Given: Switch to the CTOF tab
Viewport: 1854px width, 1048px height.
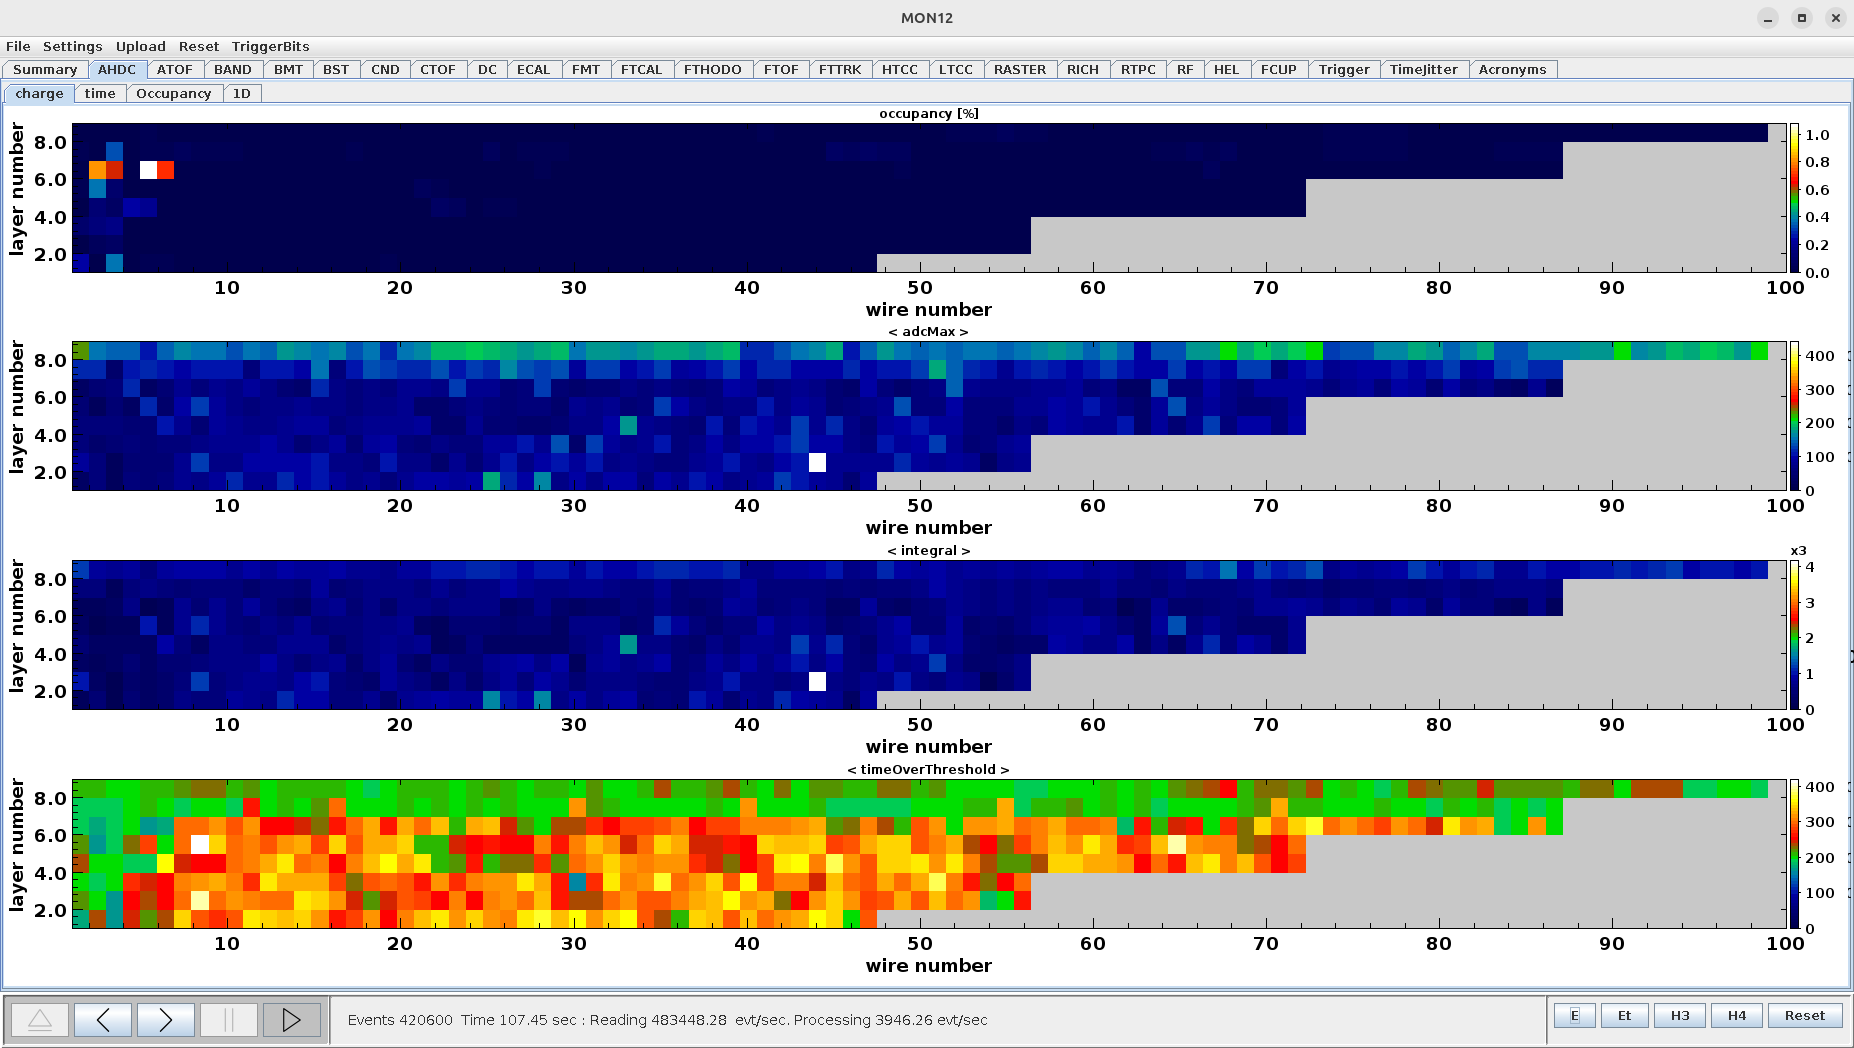Looking at the screenshot, I should 438,69.
